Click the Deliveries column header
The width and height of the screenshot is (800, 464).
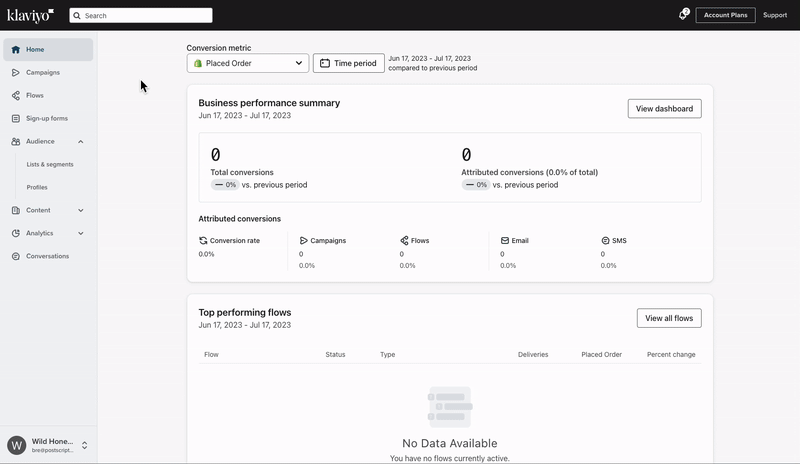click(x=533, y=354)
